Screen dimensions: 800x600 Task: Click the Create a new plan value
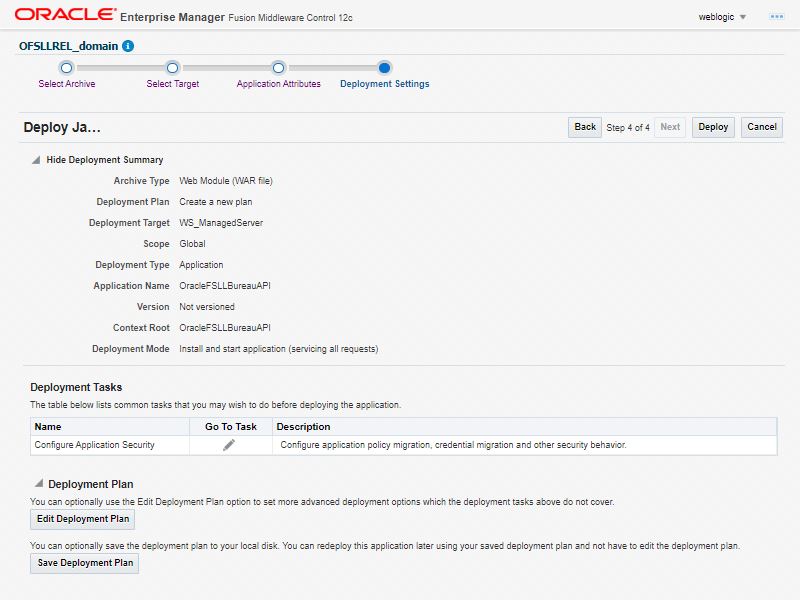click(x=215, y=202)
